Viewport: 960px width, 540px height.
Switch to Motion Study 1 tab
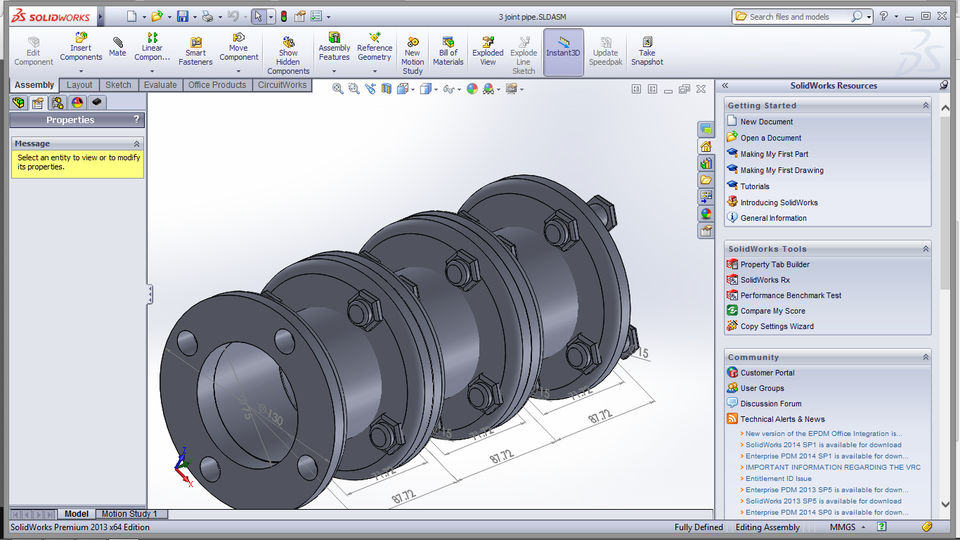129,514
